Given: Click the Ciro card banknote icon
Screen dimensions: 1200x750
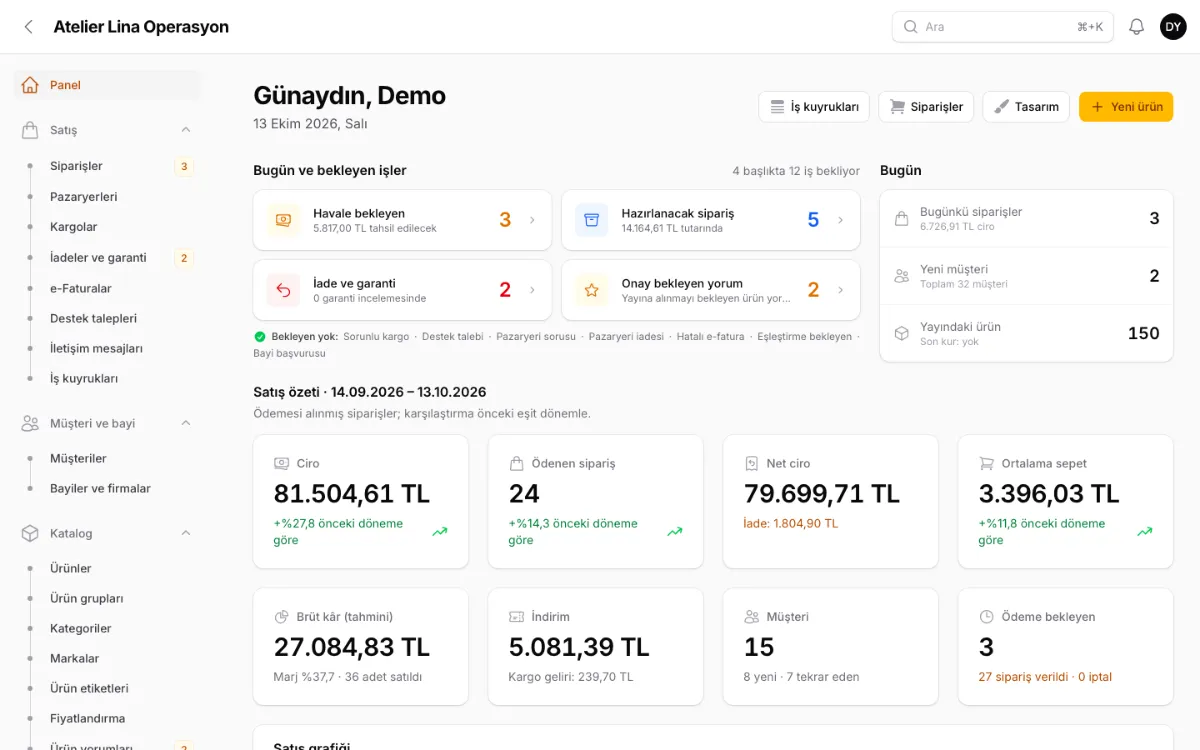Looking at the screenshot, I should 282,464.
